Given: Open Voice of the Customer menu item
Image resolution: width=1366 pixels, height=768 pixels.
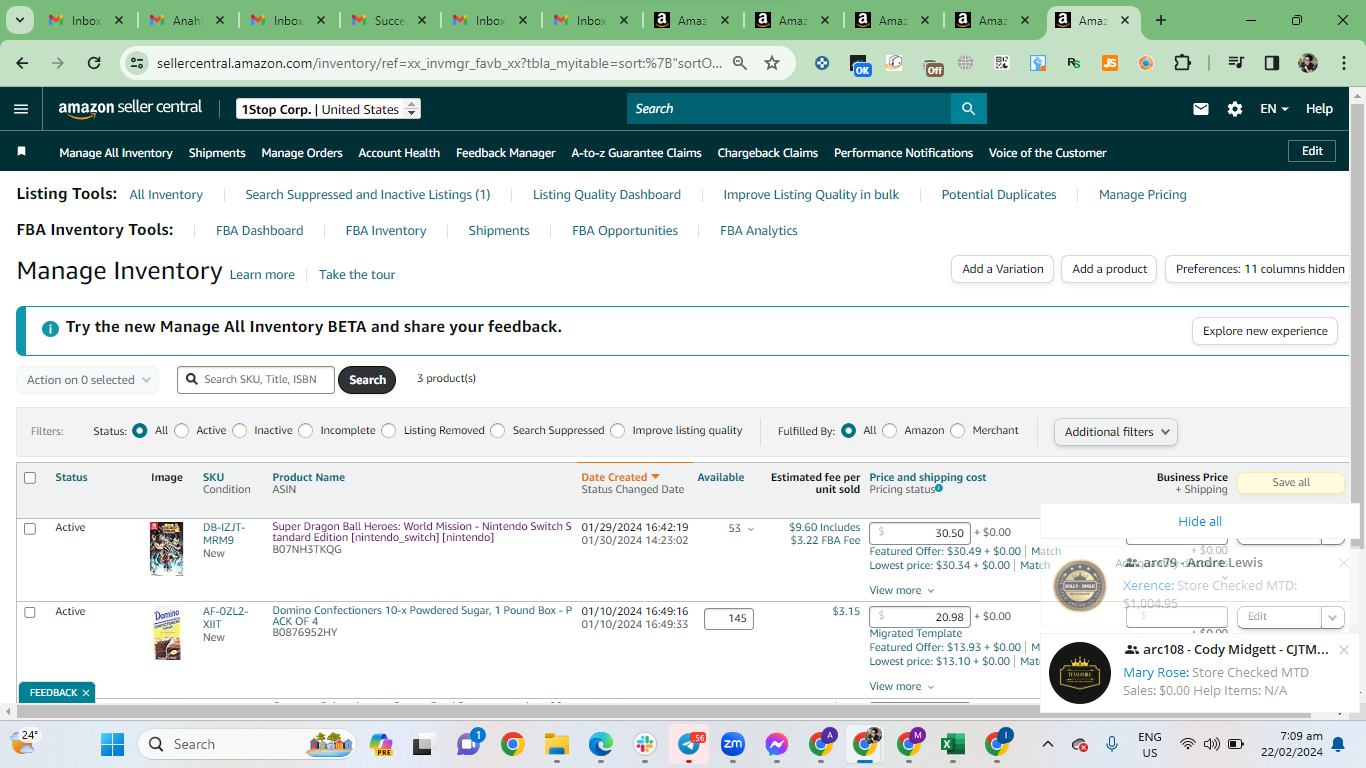Looking at the screenshot, I should coord(1048,153).
